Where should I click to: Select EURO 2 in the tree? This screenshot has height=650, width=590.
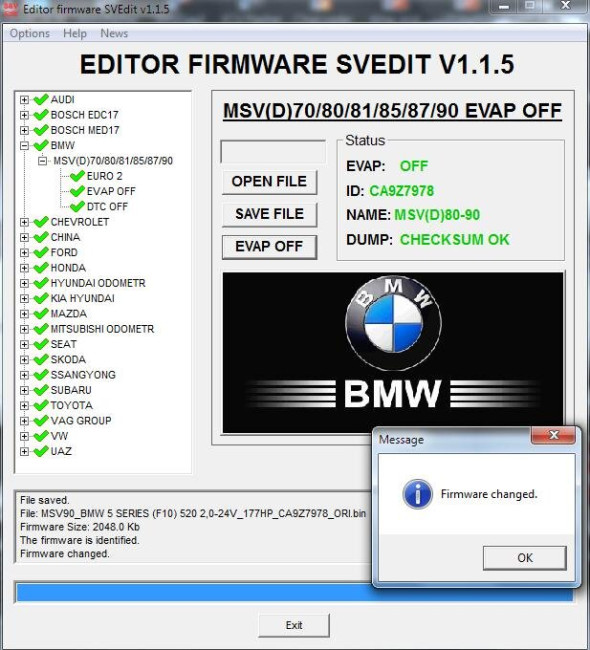point(104,176)
